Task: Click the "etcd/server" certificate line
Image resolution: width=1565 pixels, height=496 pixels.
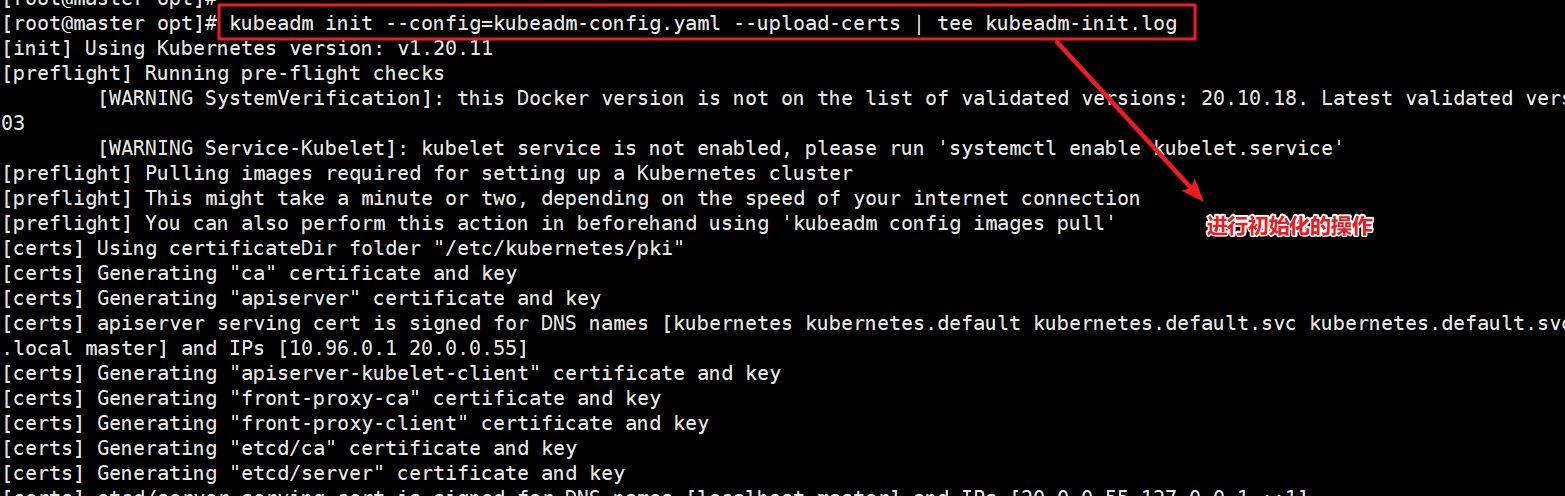Action: [x=314, y=473]
